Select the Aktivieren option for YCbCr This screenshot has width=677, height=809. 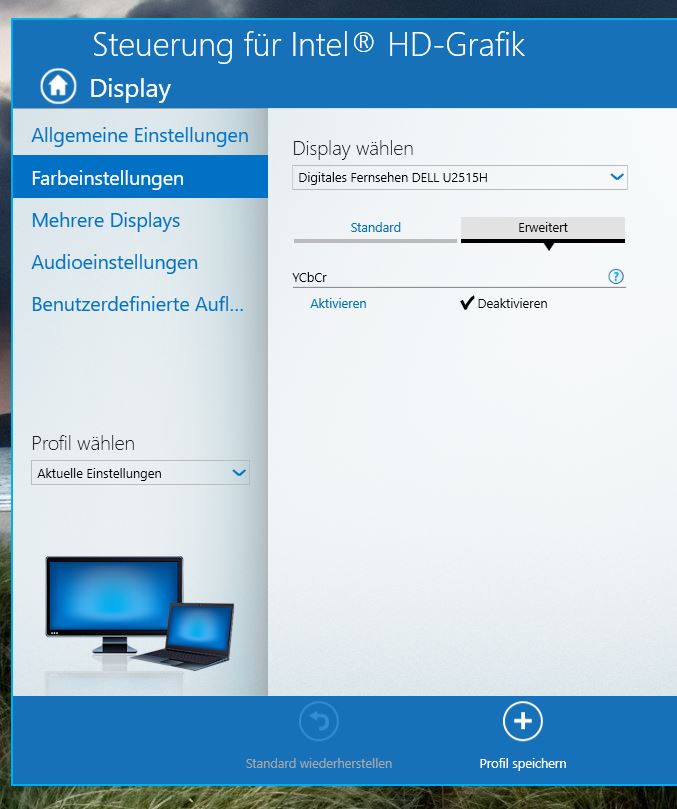pos(338,303)
